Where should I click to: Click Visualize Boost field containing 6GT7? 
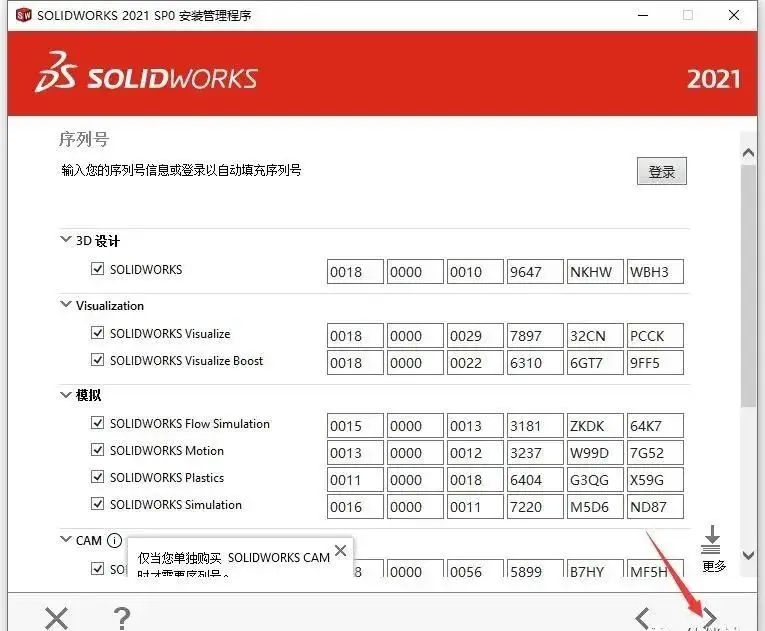click(595, 363)
